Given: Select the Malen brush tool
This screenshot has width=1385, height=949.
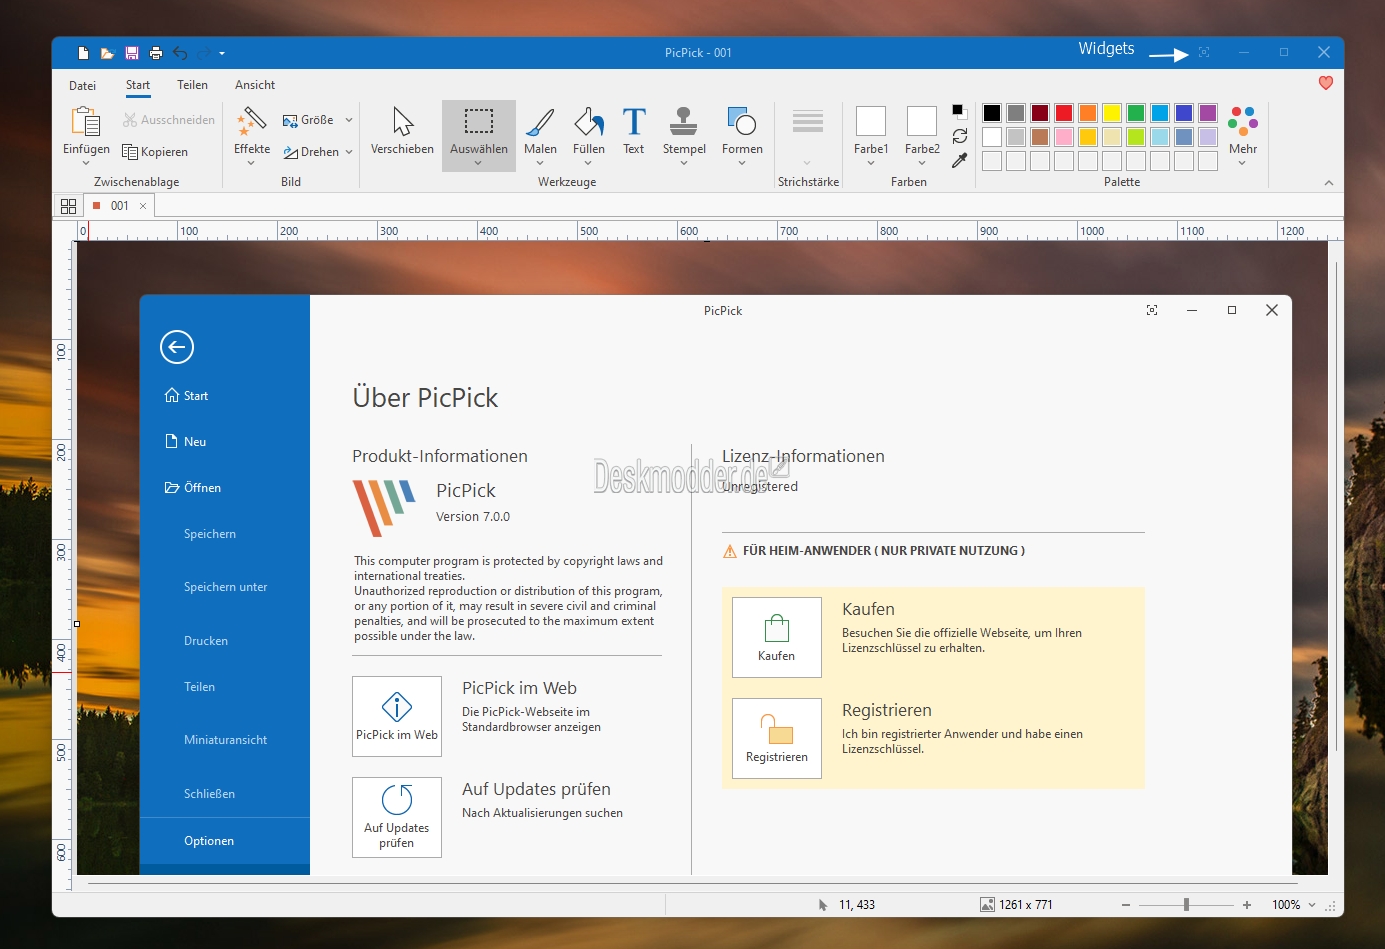Looking at the screenshot, I should tap(540, 131).
